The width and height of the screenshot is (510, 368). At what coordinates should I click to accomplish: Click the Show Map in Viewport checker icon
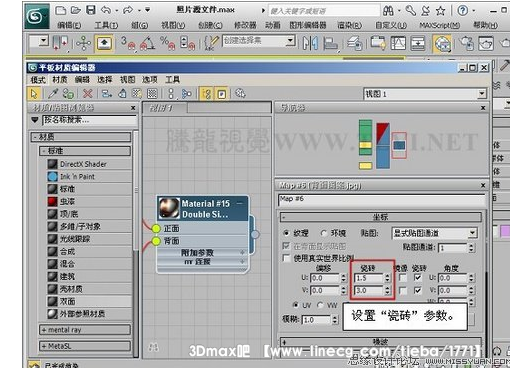click(x=137, y=94)
